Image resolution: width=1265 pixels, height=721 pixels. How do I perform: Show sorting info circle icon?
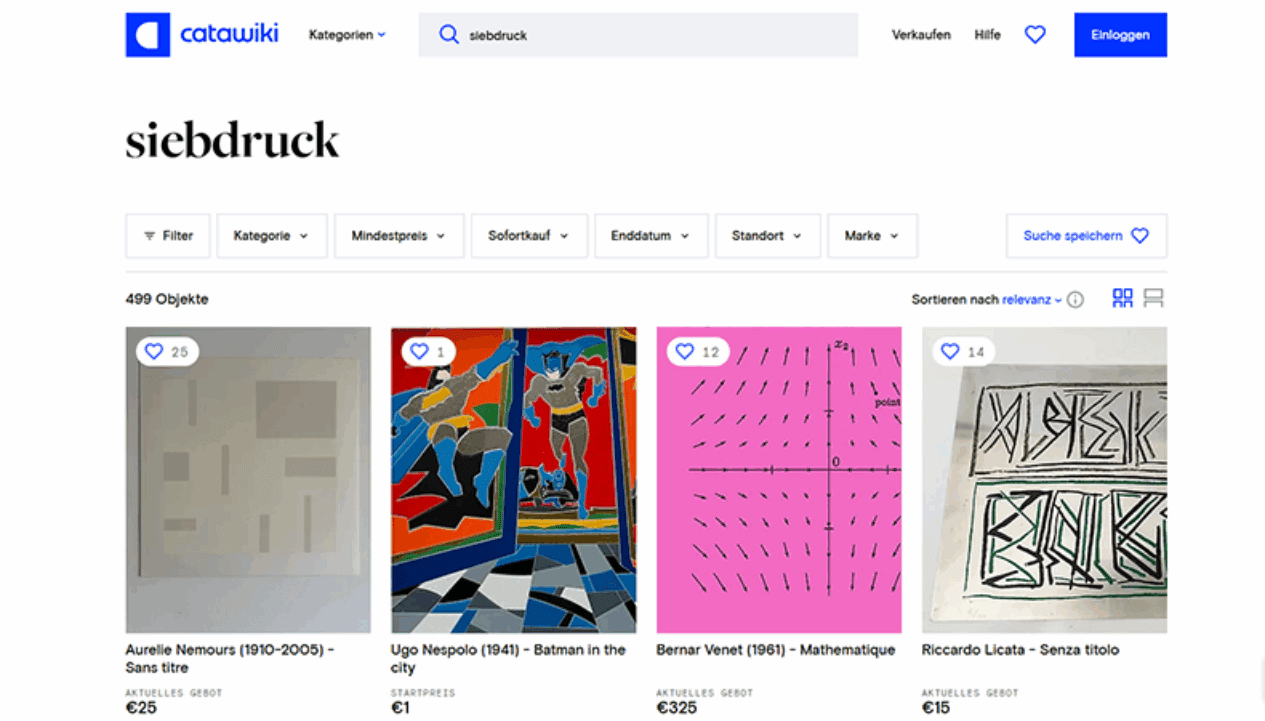(1075, 300)
